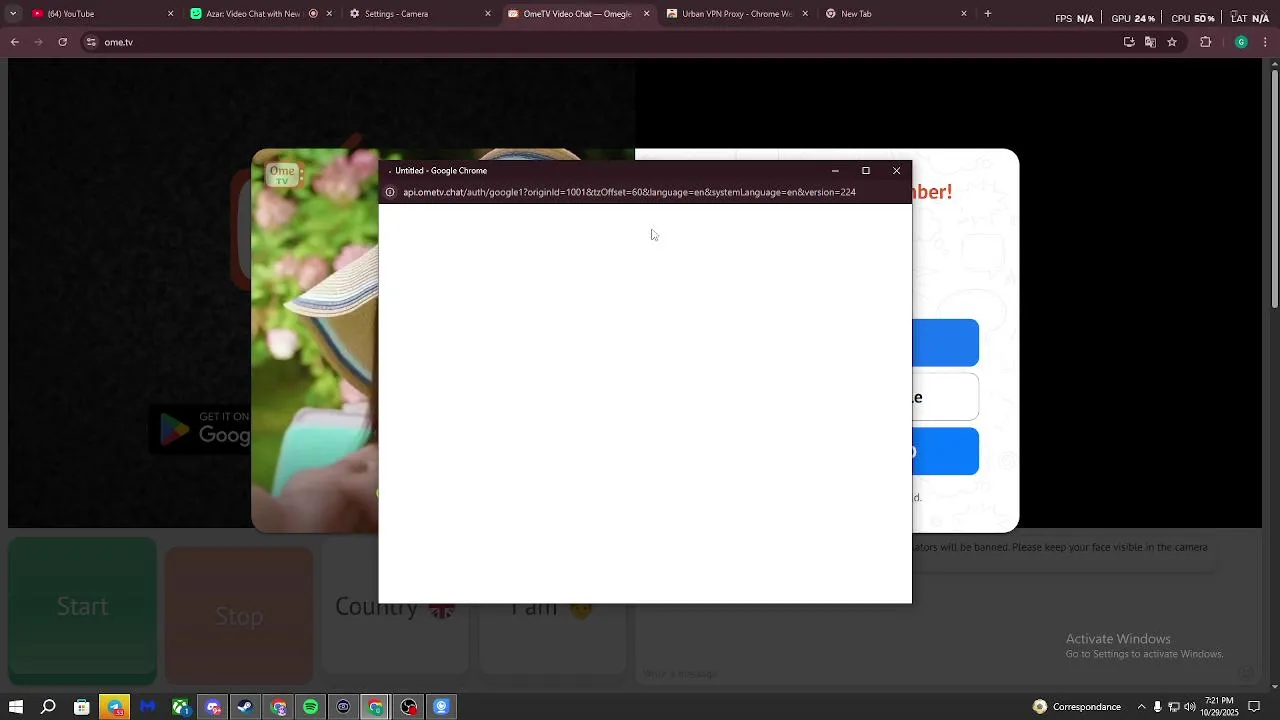Click the Get it on Google Play badge
The height and width of the screenshot is (720, 1280).
pyautogui.click(x=202, y=429)
